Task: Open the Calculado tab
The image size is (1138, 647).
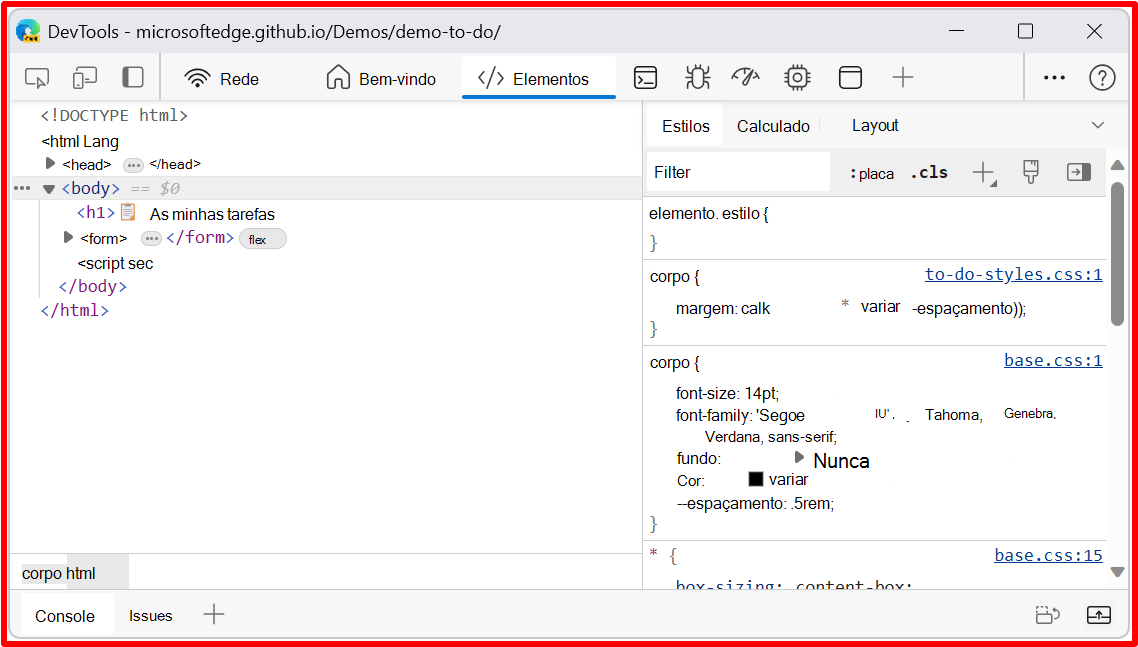Action: click(x=772, y=125)
